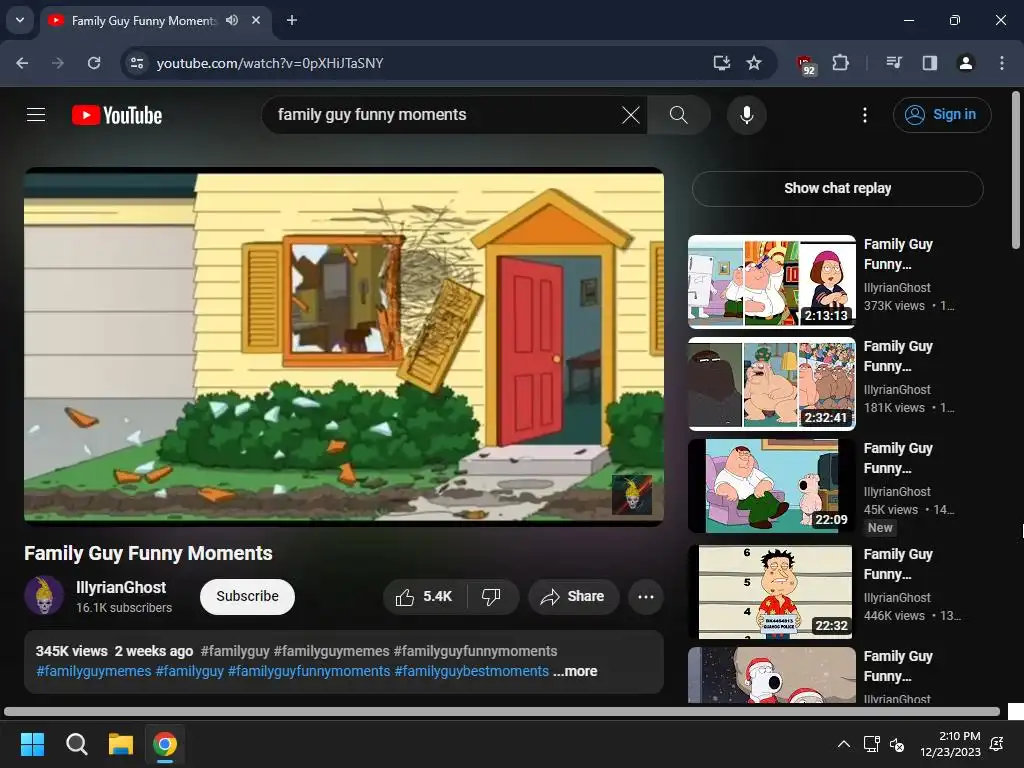Open recommended video with 446K views title

click(x=898, y=564)
